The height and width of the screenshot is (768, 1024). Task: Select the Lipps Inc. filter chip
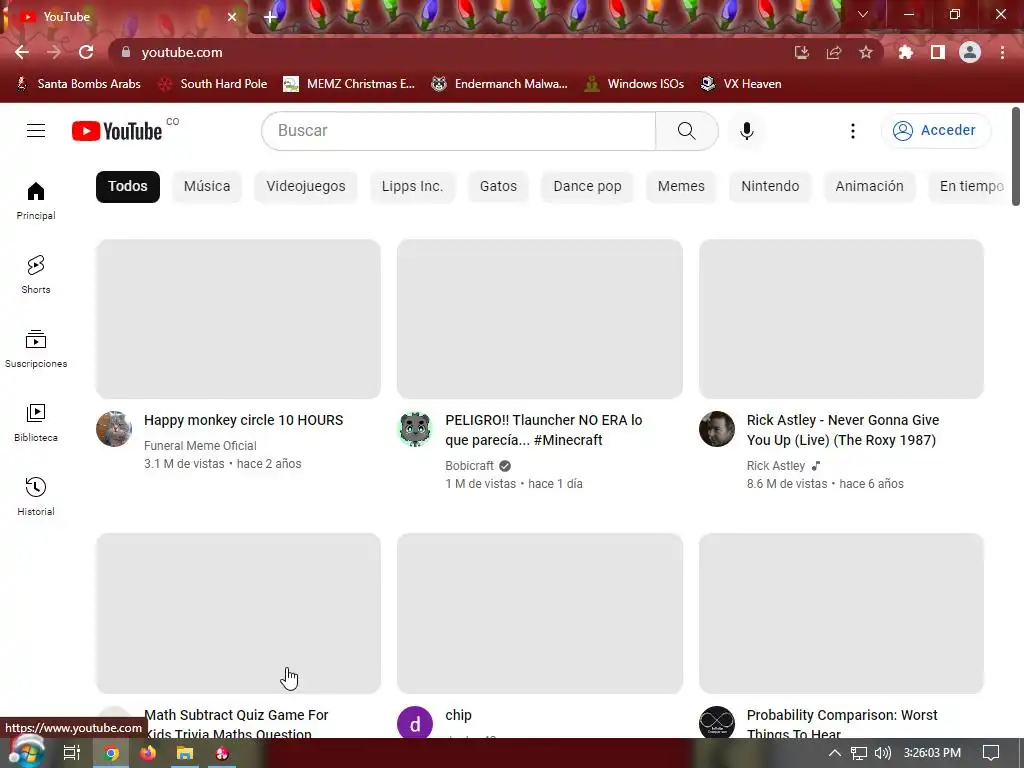coord(412,187)
